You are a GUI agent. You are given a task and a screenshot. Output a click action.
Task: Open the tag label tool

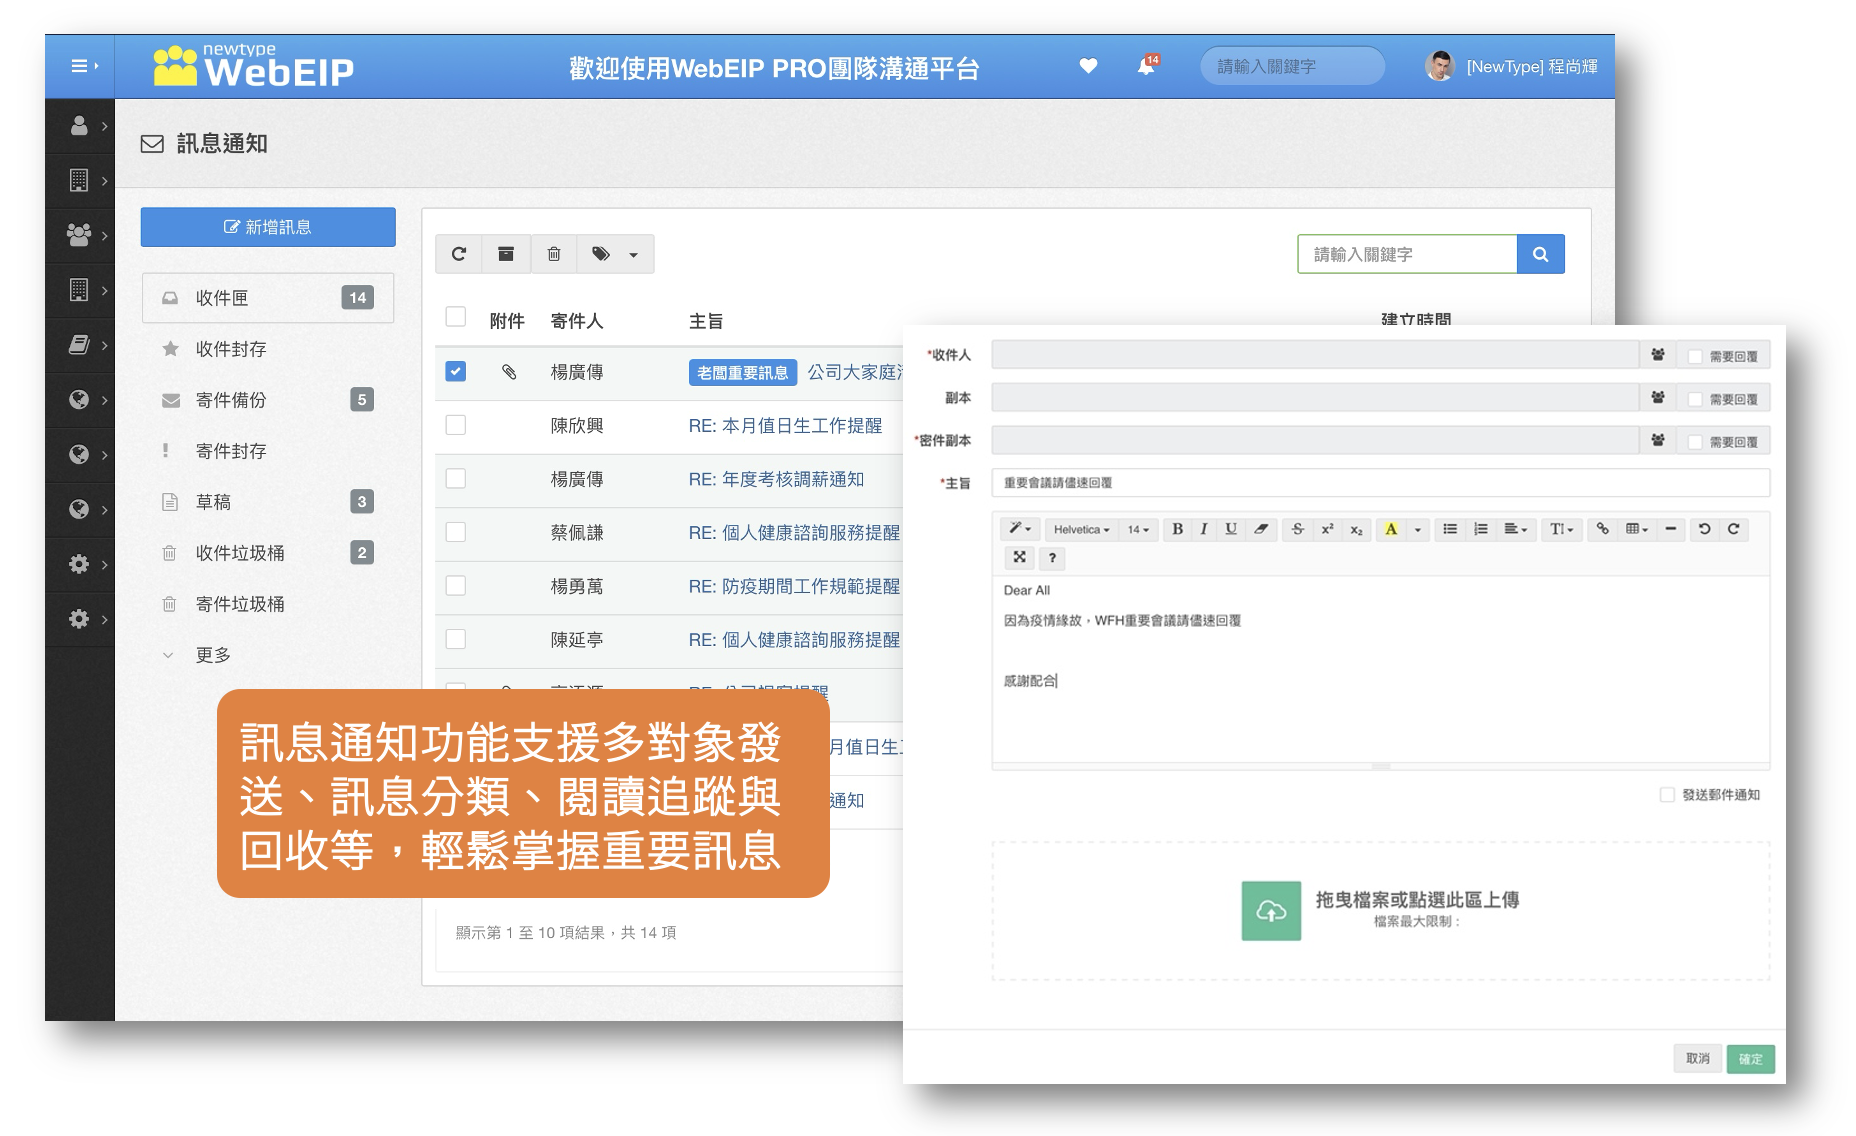(x=601, y=254)
